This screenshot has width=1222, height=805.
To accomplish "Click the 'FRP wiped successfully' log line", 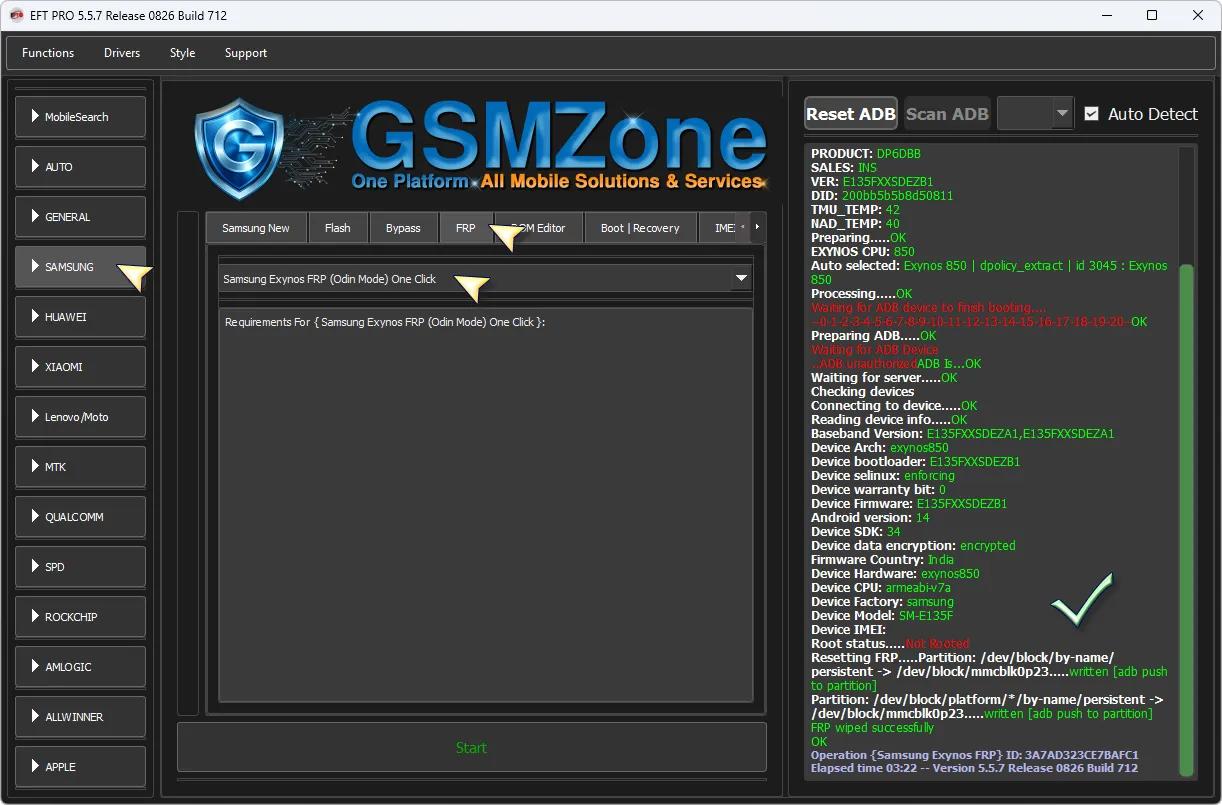I will (x=872, y=728).
